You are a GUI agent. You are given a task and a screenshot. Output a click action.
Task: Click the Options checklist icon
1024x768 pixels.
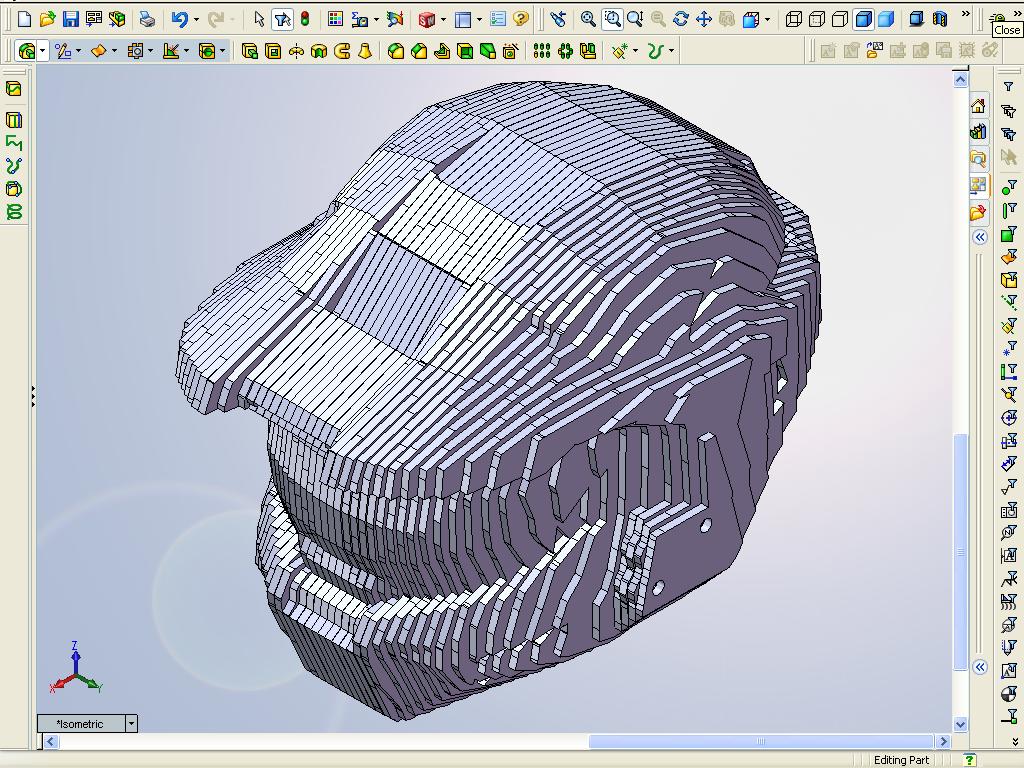(x=498, y=19)
